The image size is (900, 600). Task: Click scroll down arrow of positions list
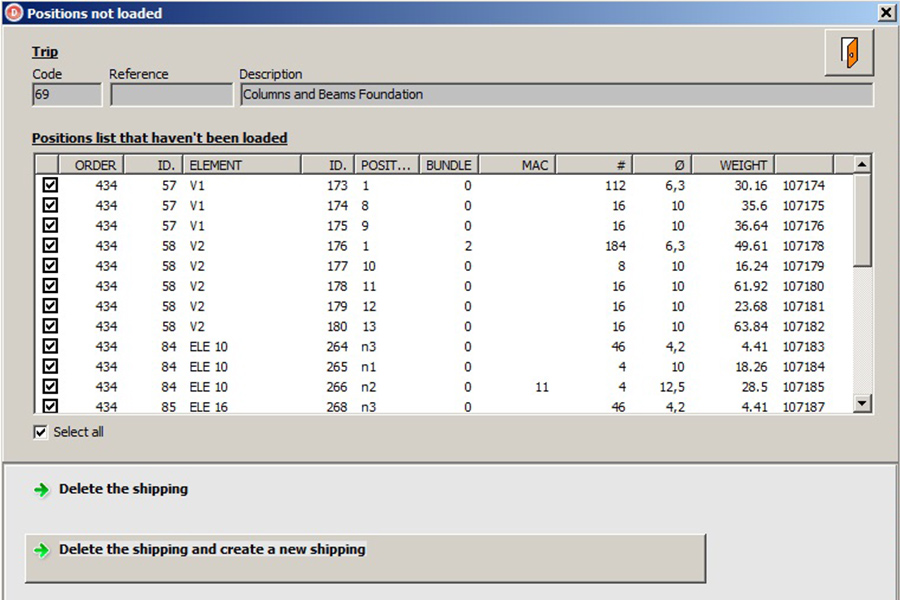point(862,402)
